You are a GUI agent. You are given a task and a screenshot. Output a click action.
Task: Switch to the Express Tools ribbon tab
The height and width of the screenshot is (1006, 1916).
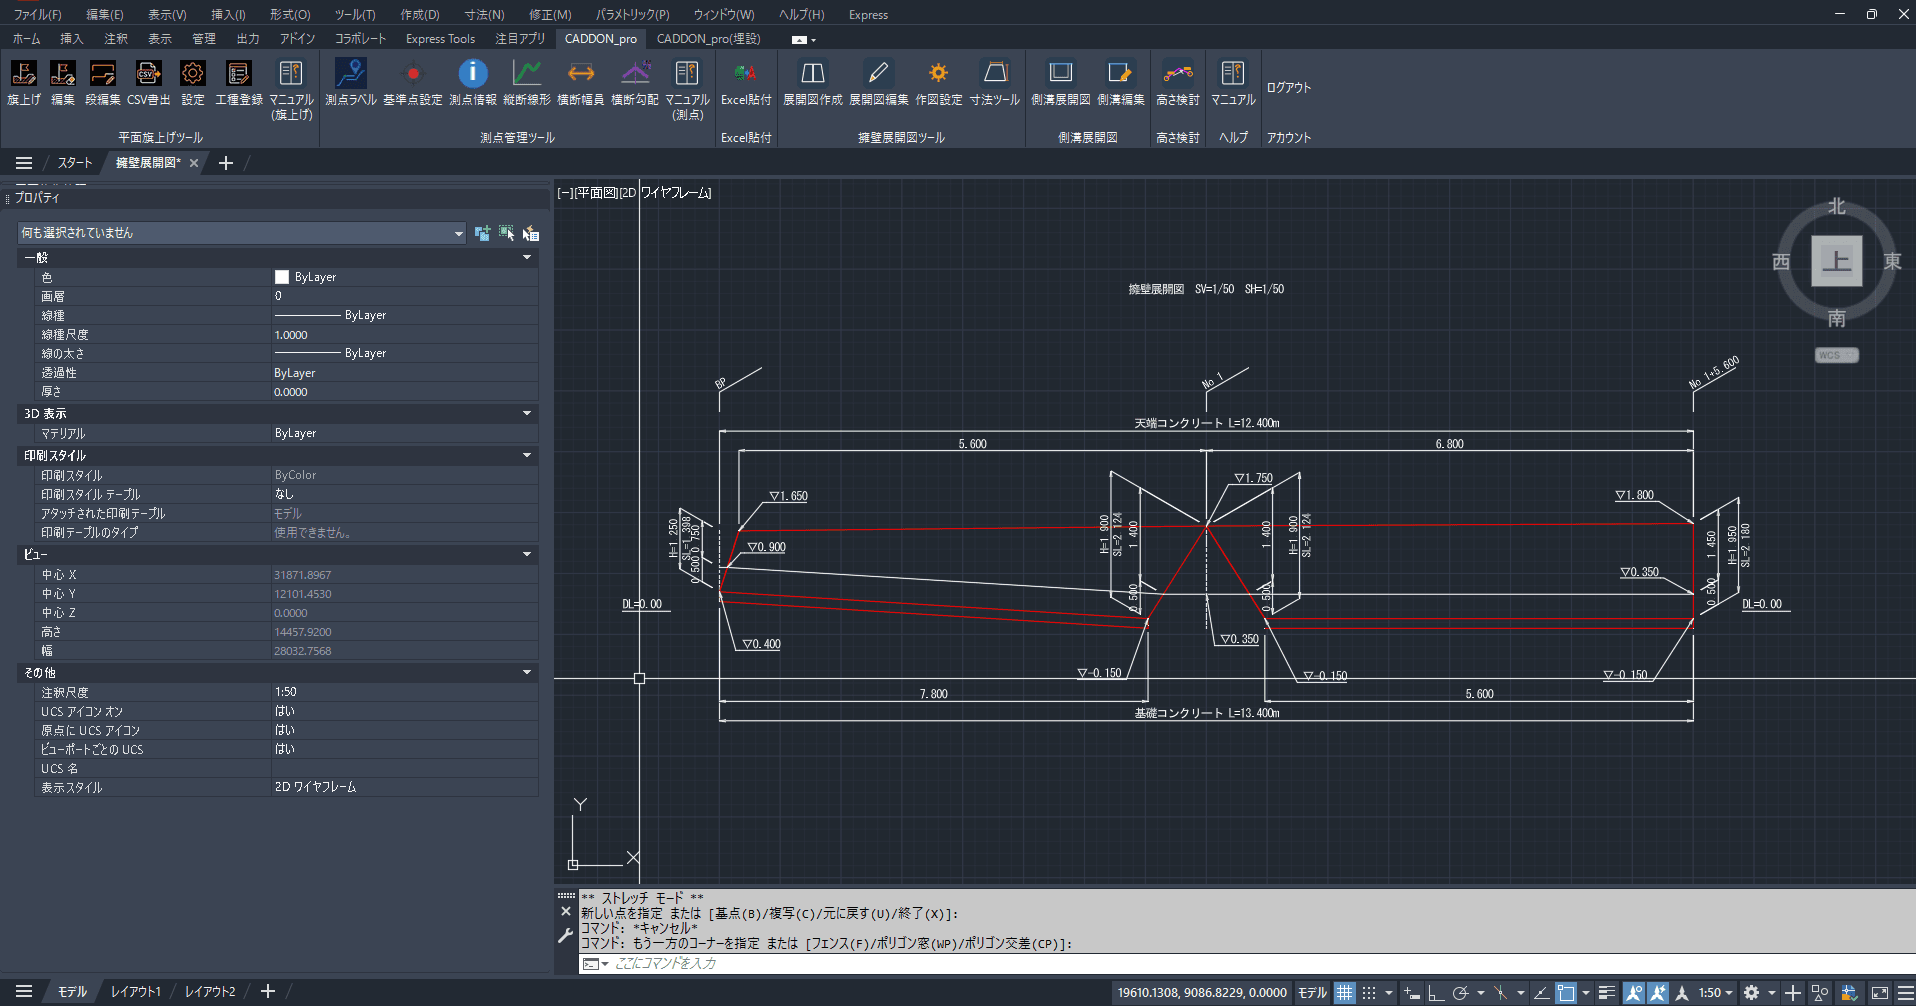[440, 39]
